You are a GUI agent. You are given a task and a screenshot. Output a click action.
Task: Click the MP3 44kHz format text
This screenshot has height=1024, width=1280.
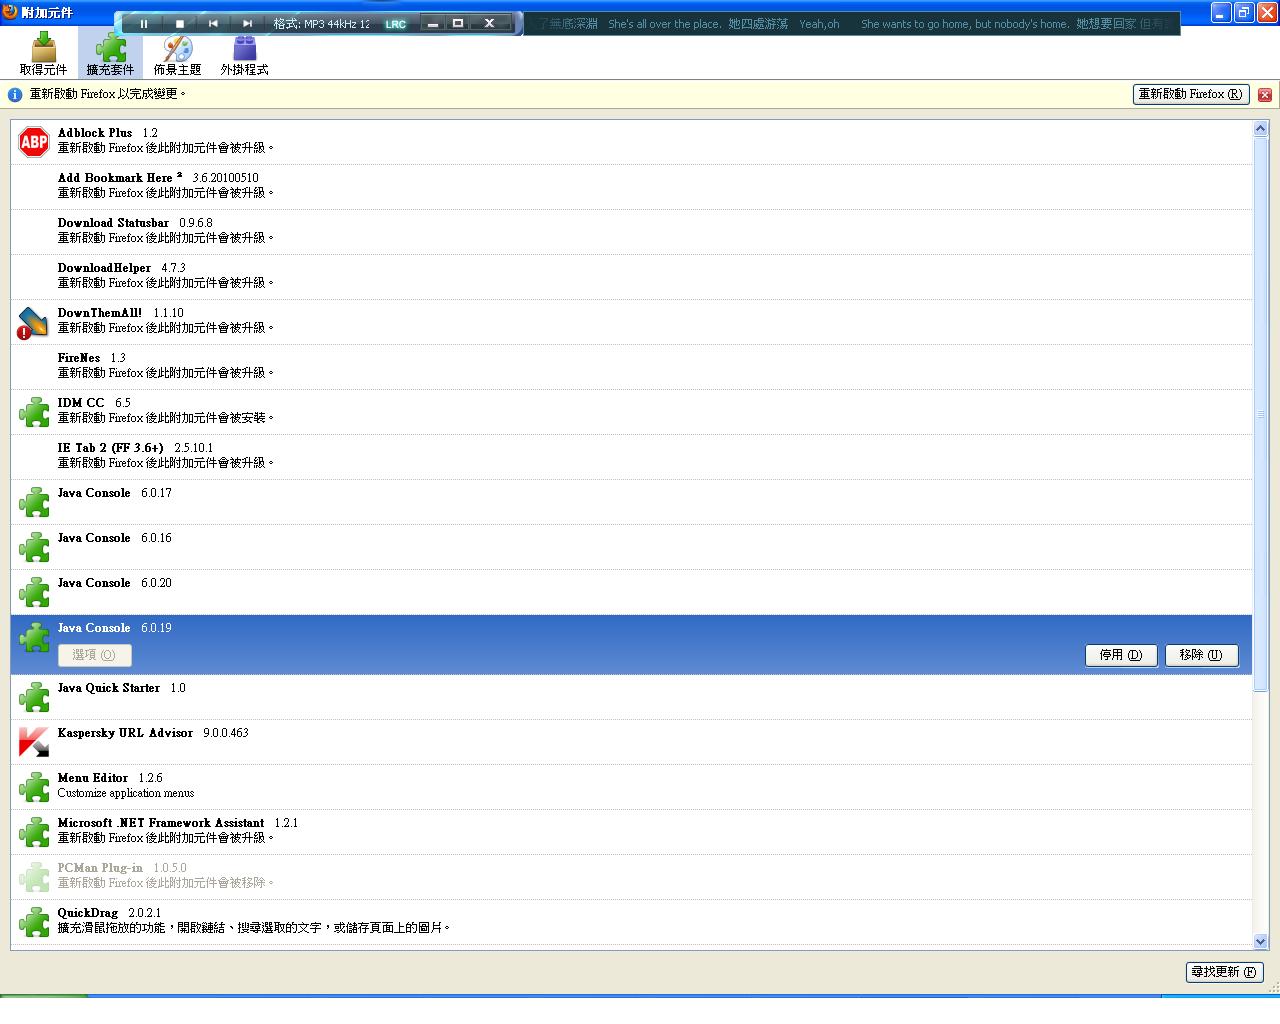[x=322, y=24]
